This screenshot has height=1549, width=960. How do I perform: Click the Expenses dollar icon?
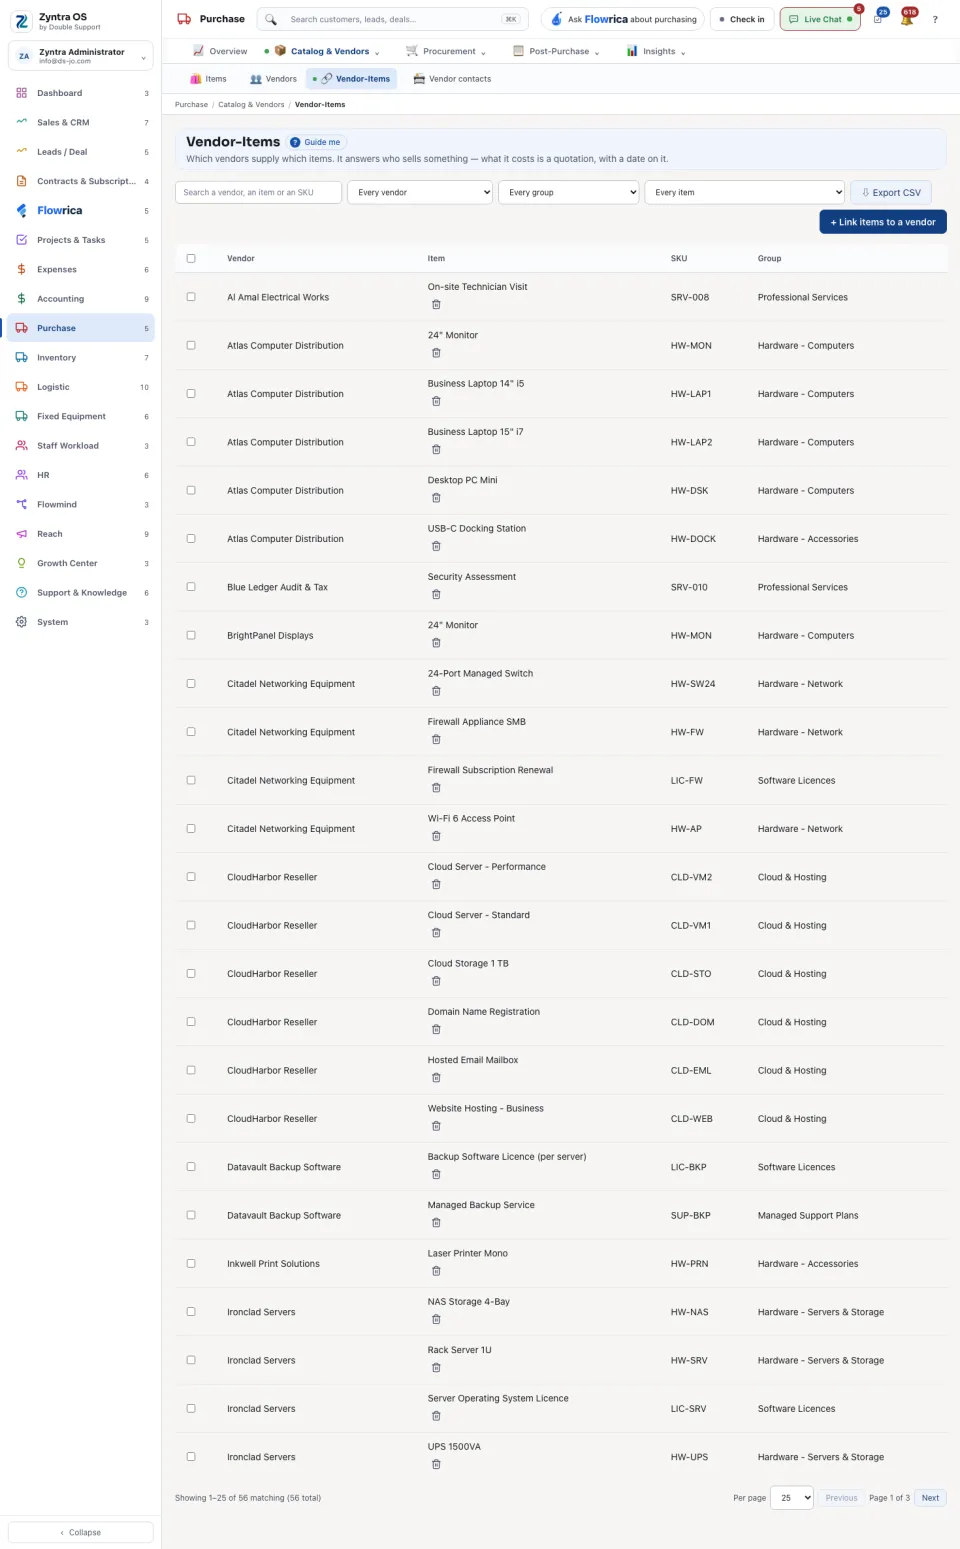tap(22, 269)
